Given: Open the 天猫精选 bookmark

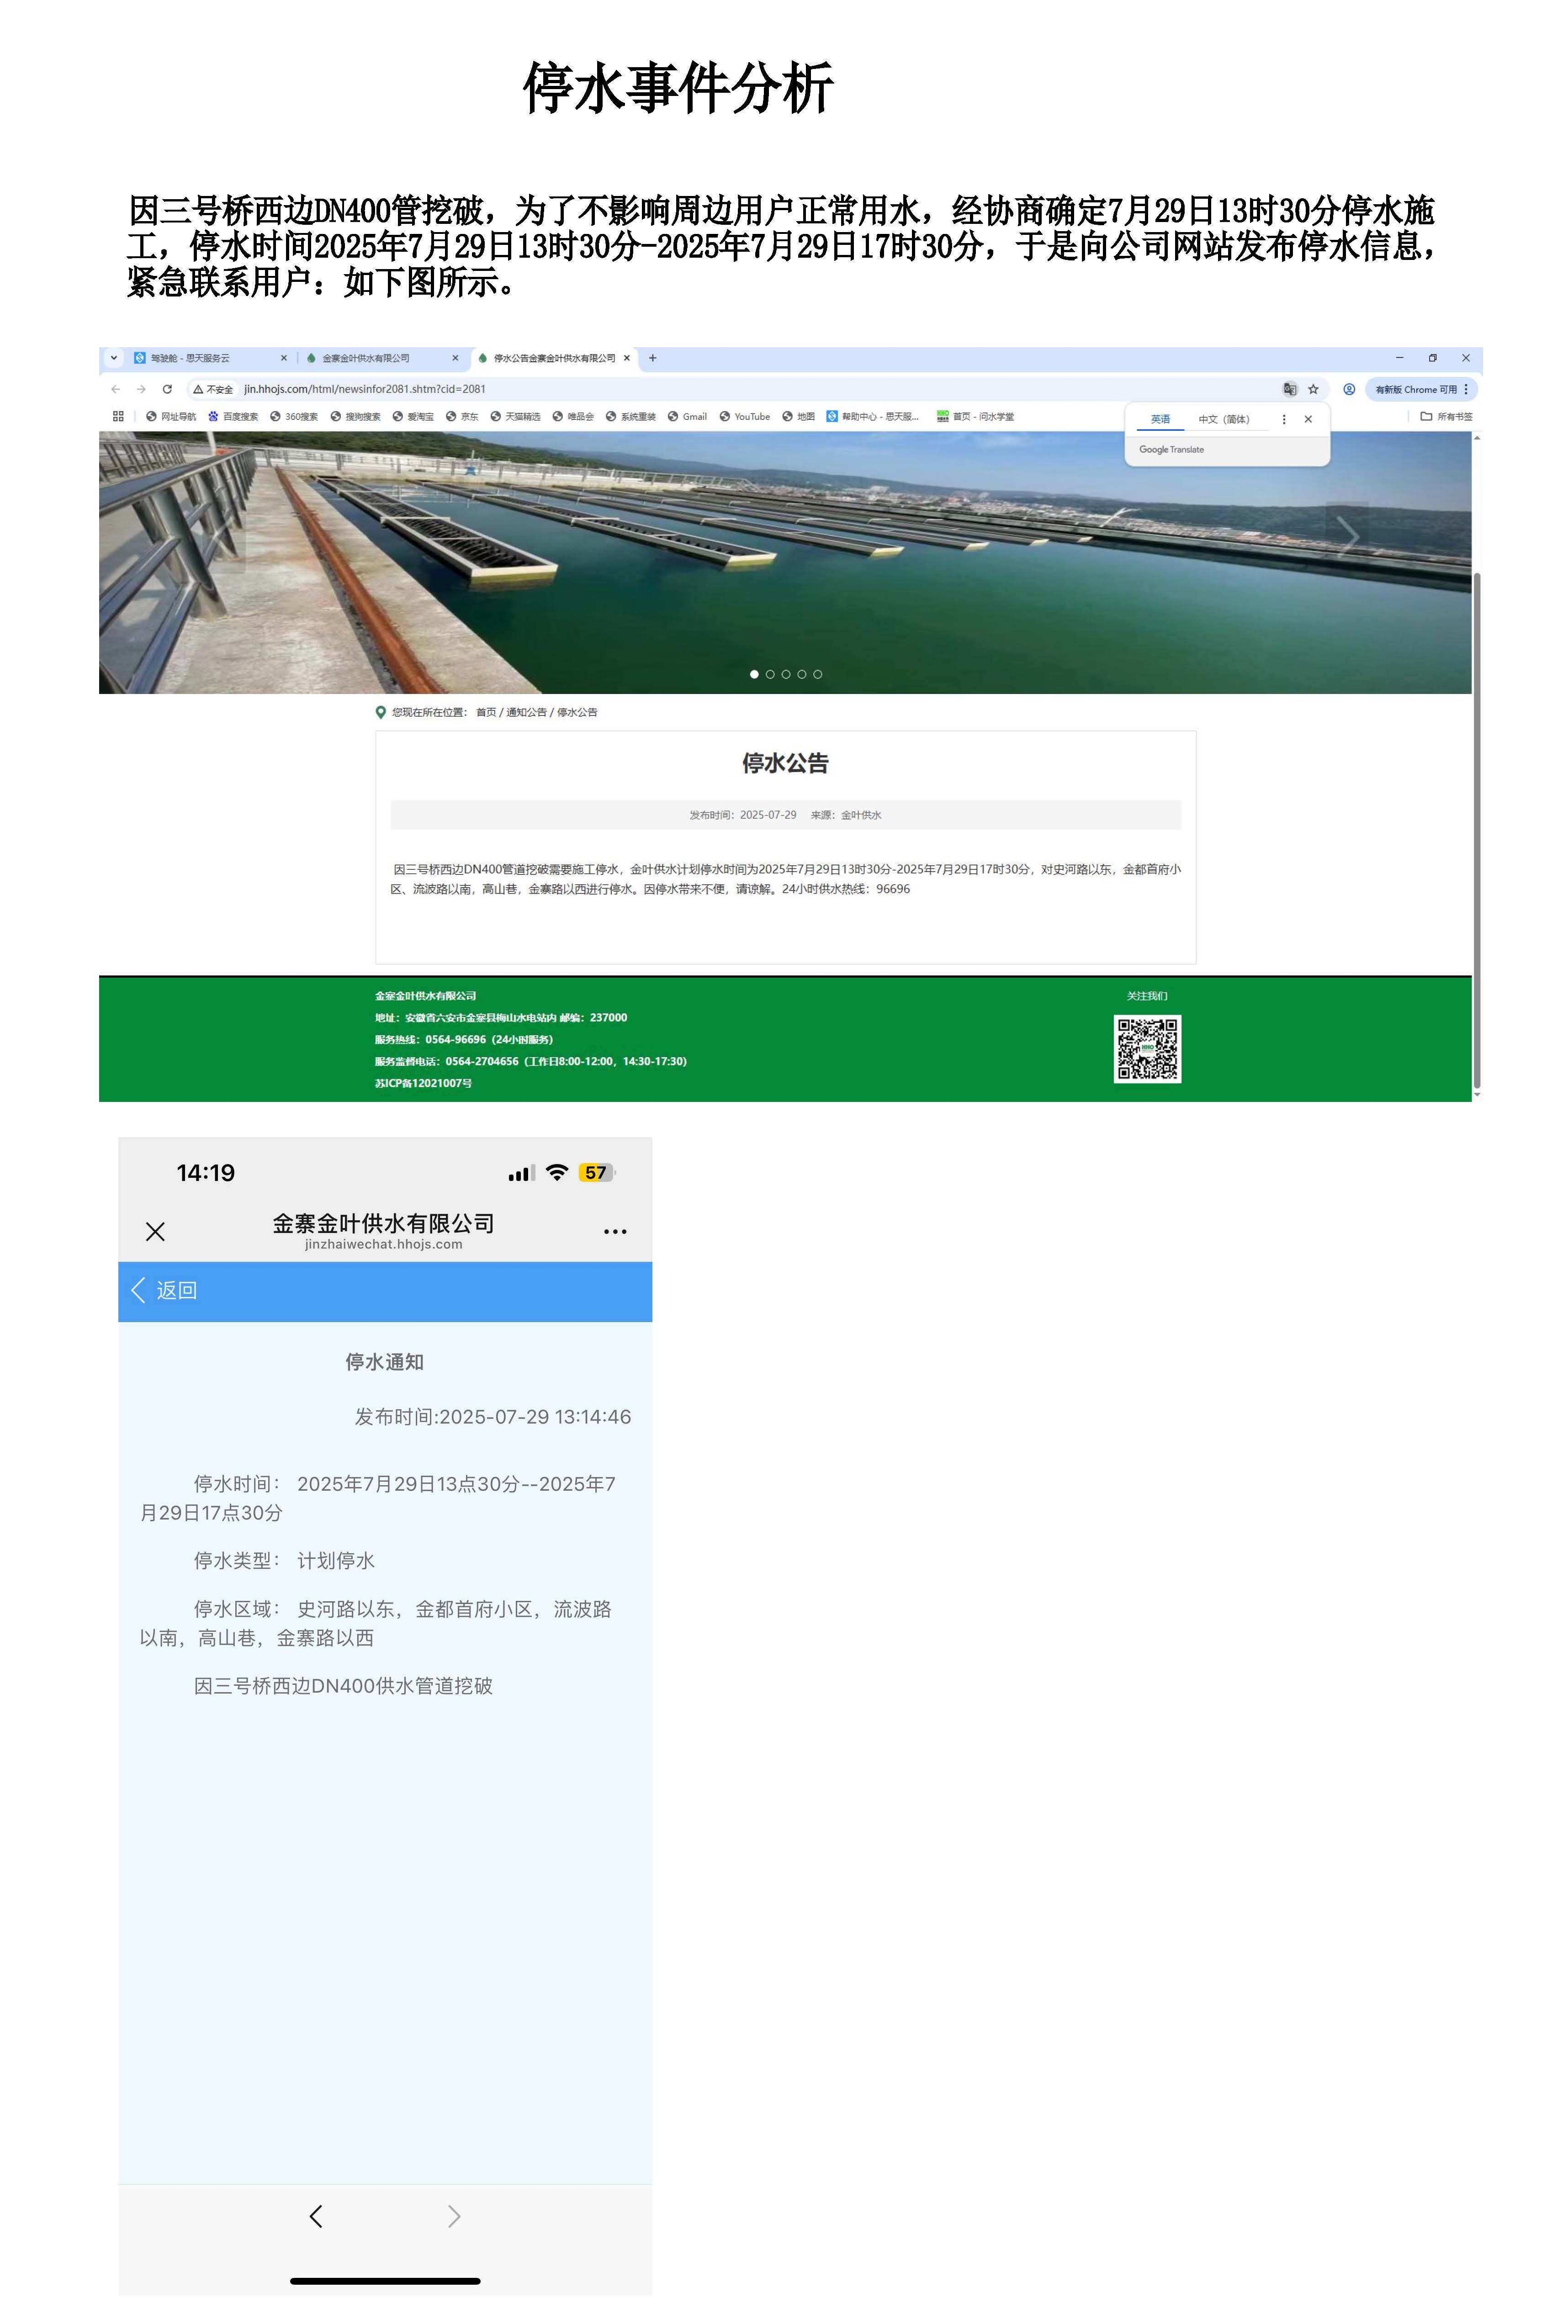Looking at the screenshot, I should click(515, 417).
